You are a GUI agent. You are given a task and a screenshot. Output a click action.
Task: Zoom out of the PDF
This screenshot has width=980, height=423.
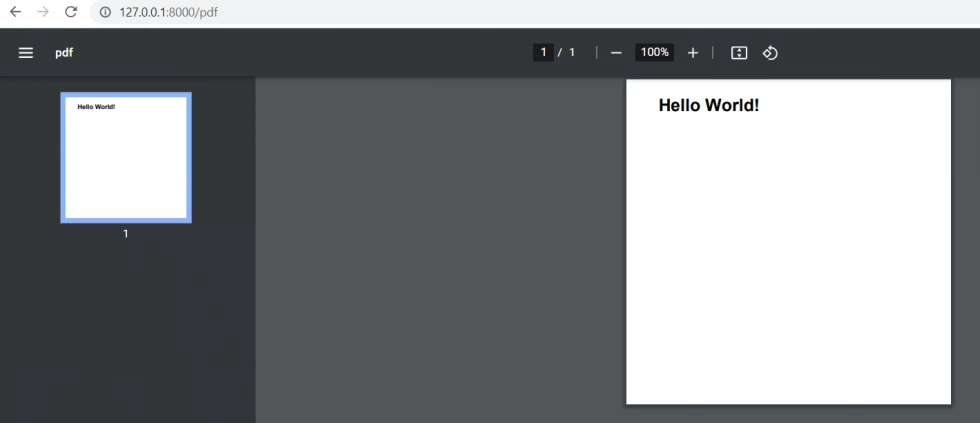(x=616, y=53)
